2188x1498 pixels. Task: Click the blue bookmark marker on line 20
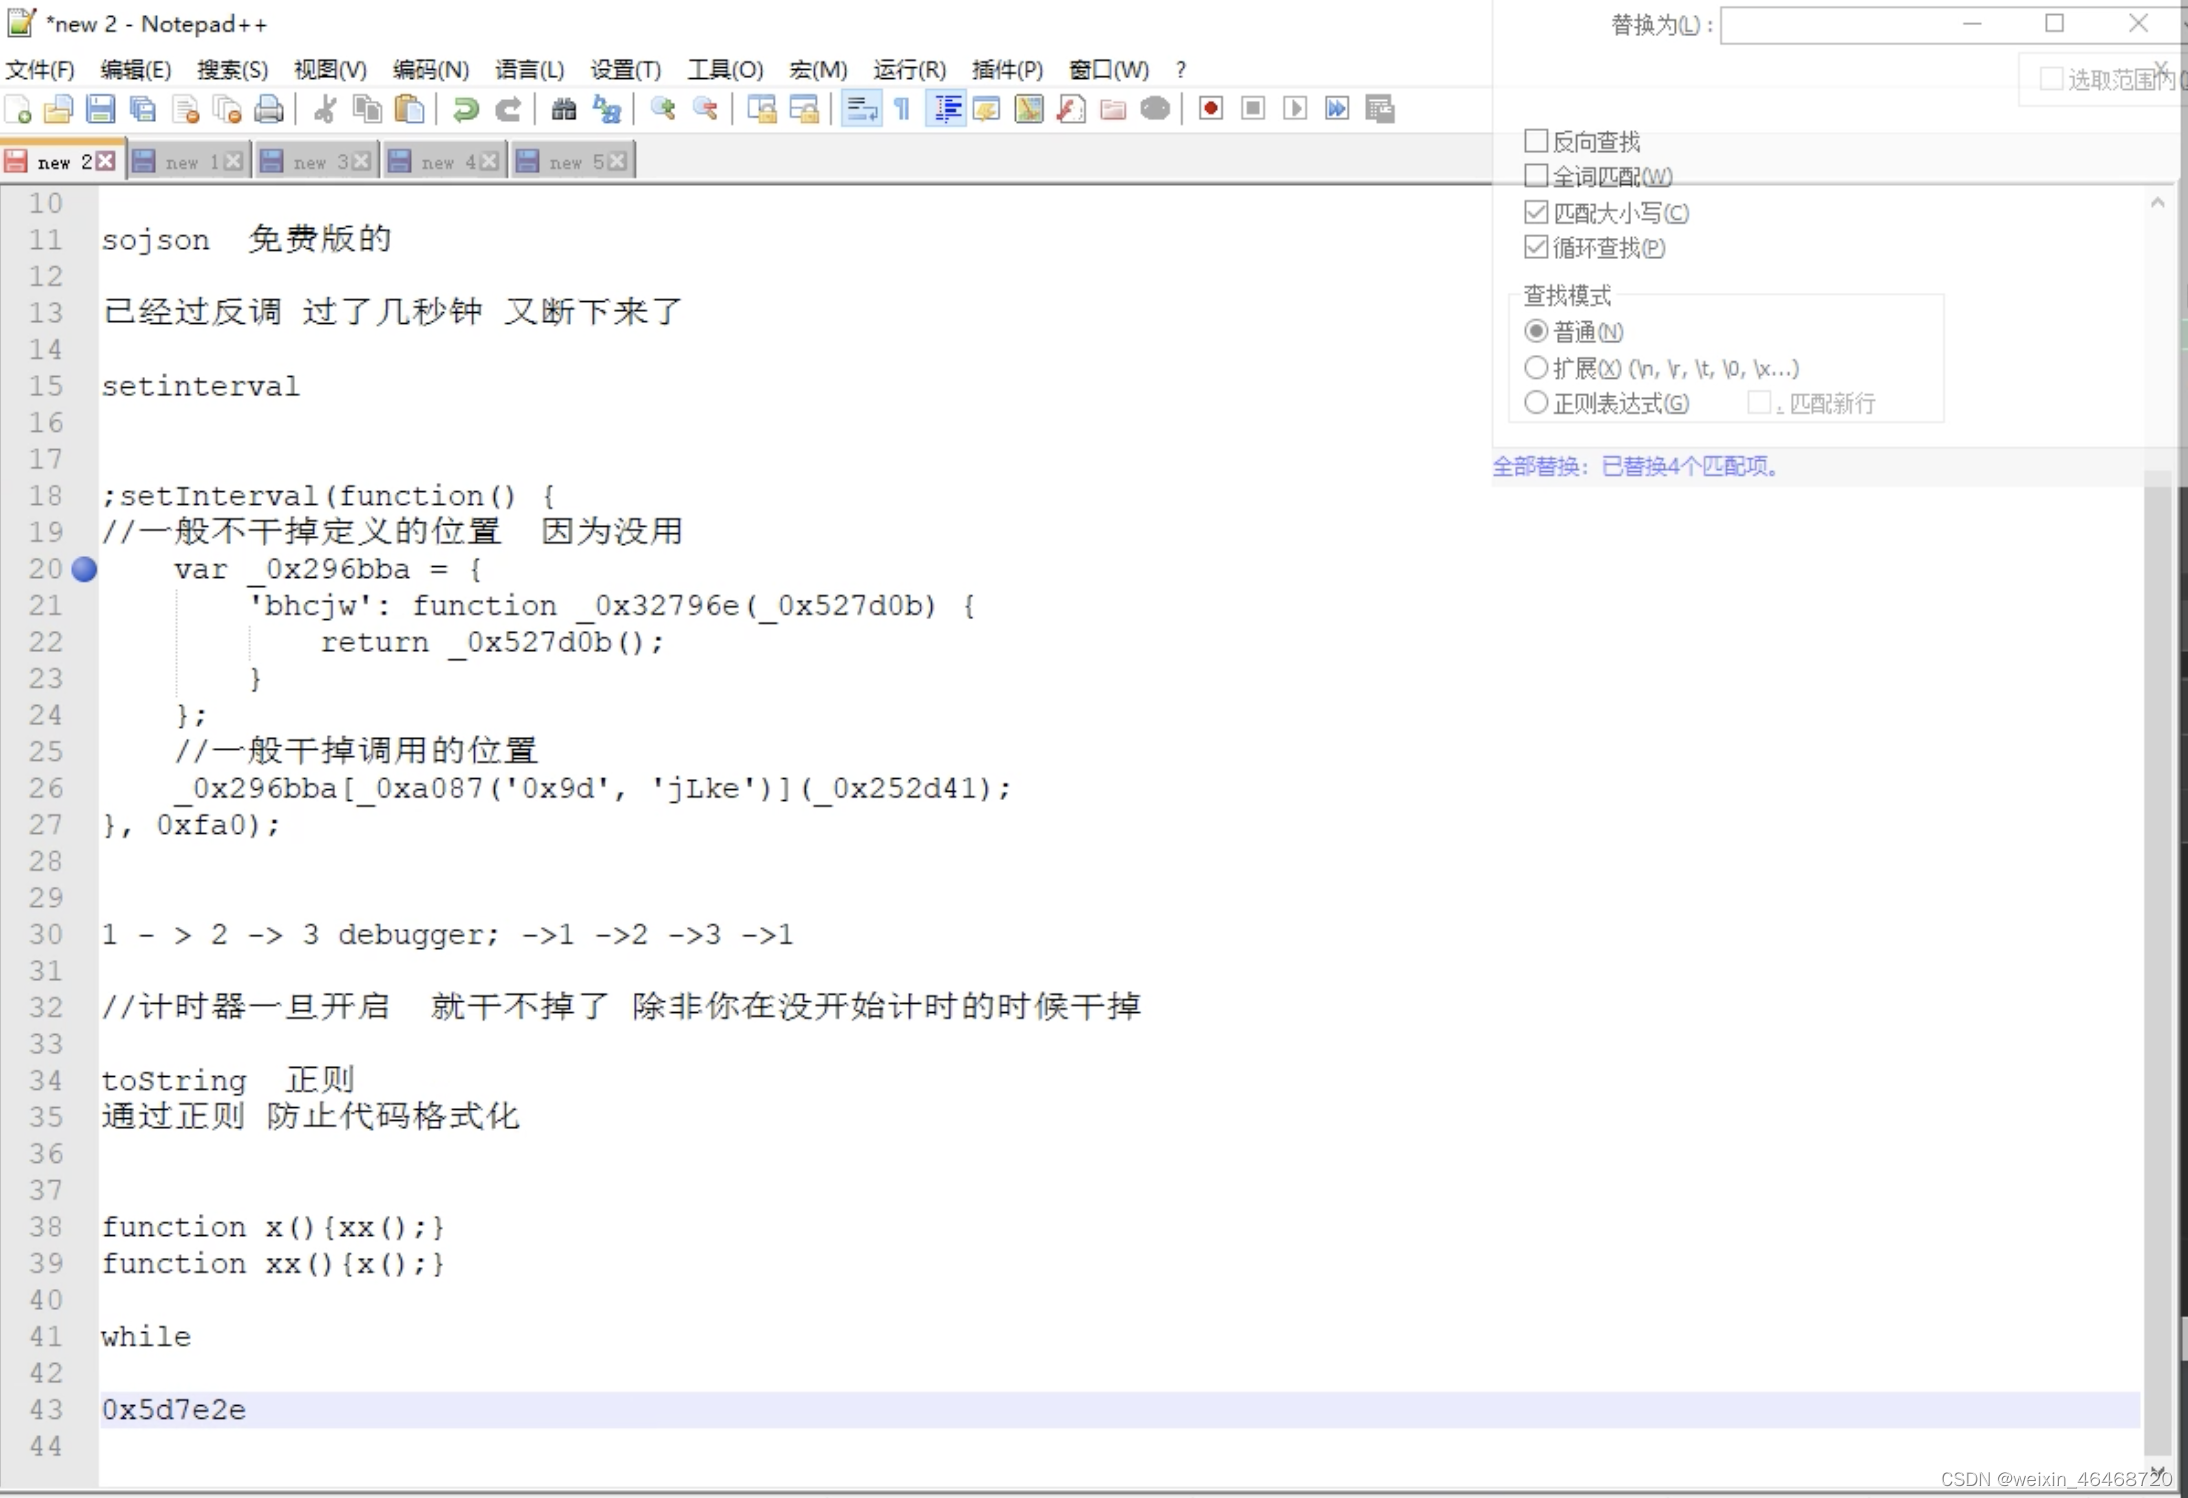click(85, 570)
